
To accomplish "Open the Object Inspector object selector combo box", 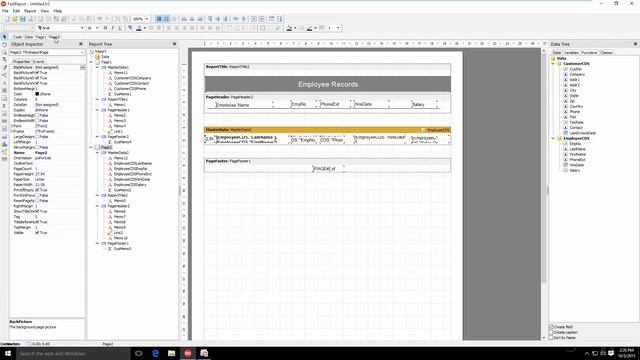I will click(47, 53).
